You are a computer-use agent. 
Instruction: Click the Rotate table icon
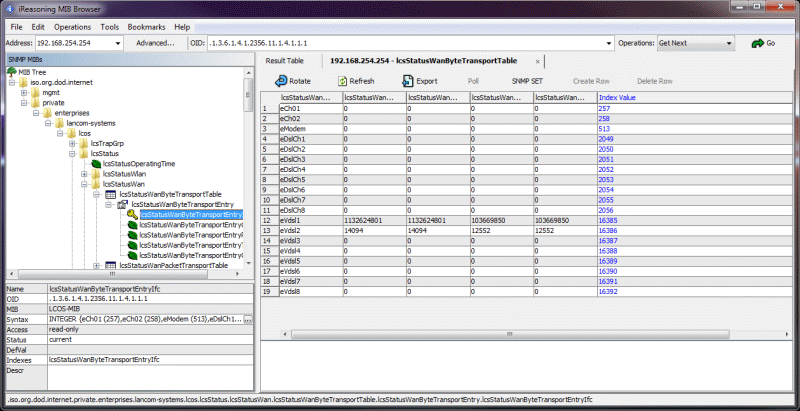coord(281,80)
